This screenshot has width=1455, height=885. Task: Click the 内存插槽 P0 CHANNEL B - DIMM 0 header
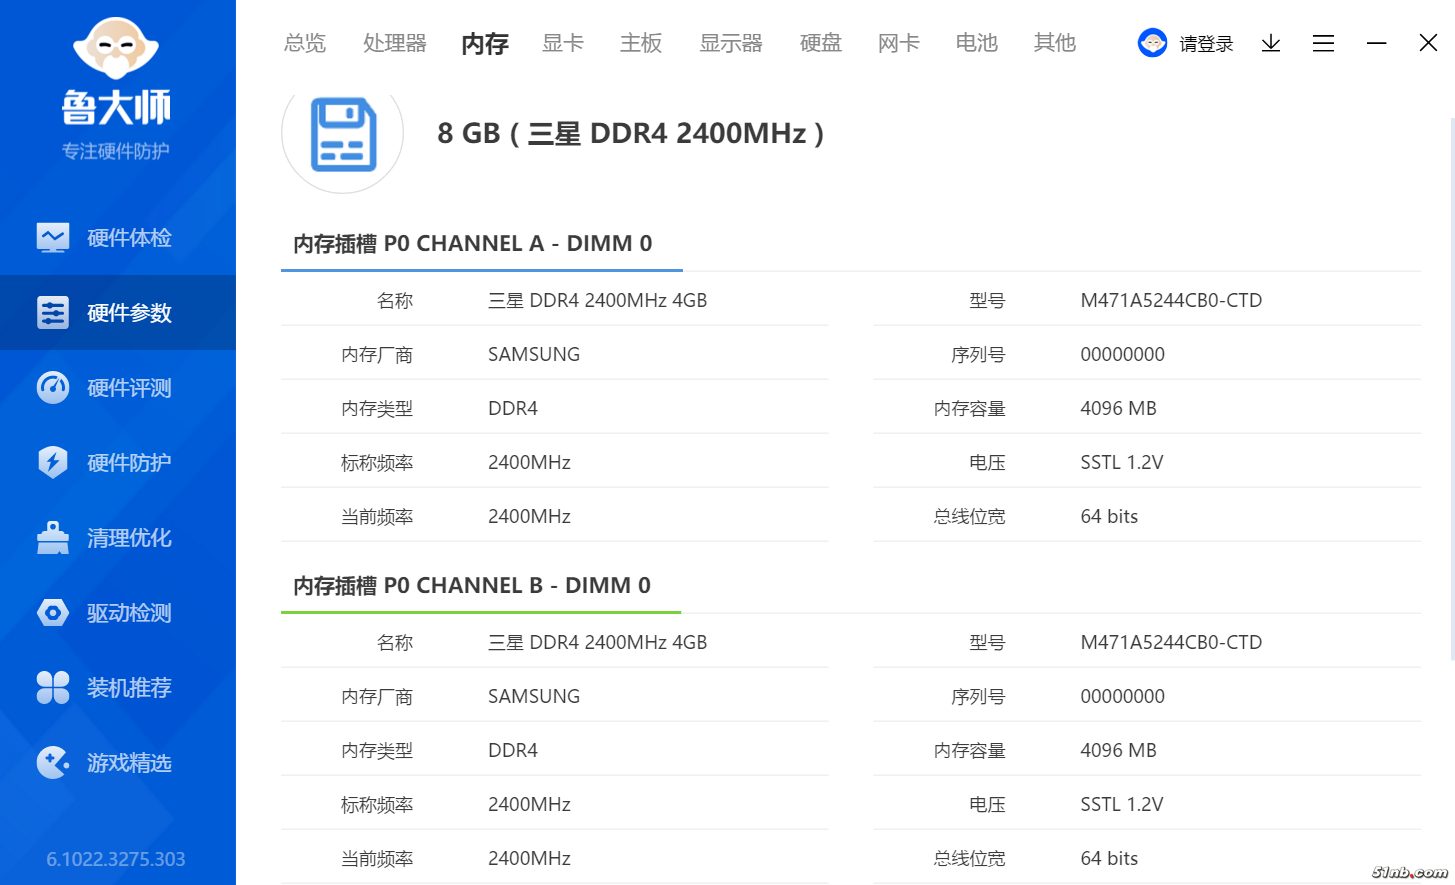coord(472,586)
